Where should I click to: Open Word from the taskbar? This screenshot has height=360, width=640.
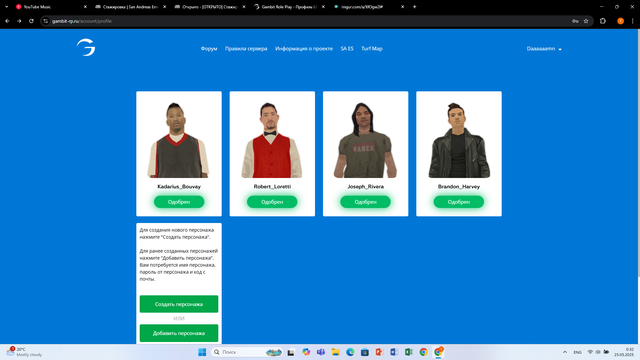coord(394,352)
